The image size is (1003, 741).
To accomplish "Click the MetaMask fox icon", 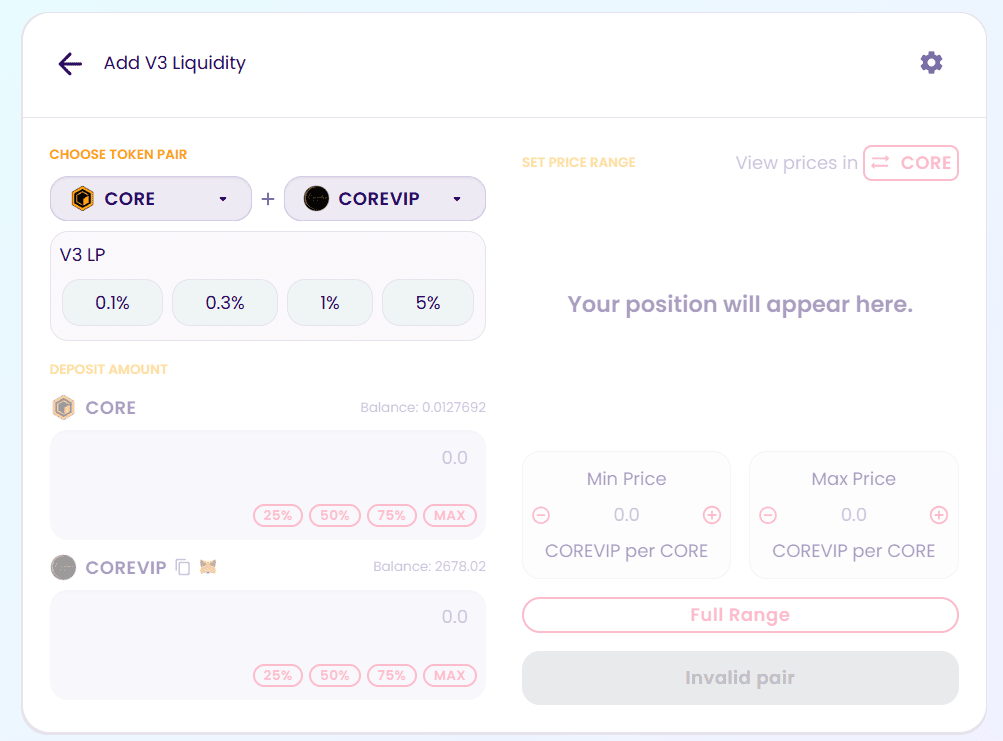I will coord(208,567).
